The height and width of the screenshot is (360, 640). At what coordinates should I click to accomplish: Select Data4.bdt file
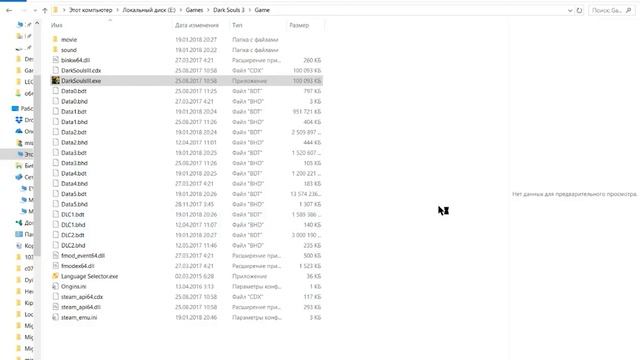point(74,173)
